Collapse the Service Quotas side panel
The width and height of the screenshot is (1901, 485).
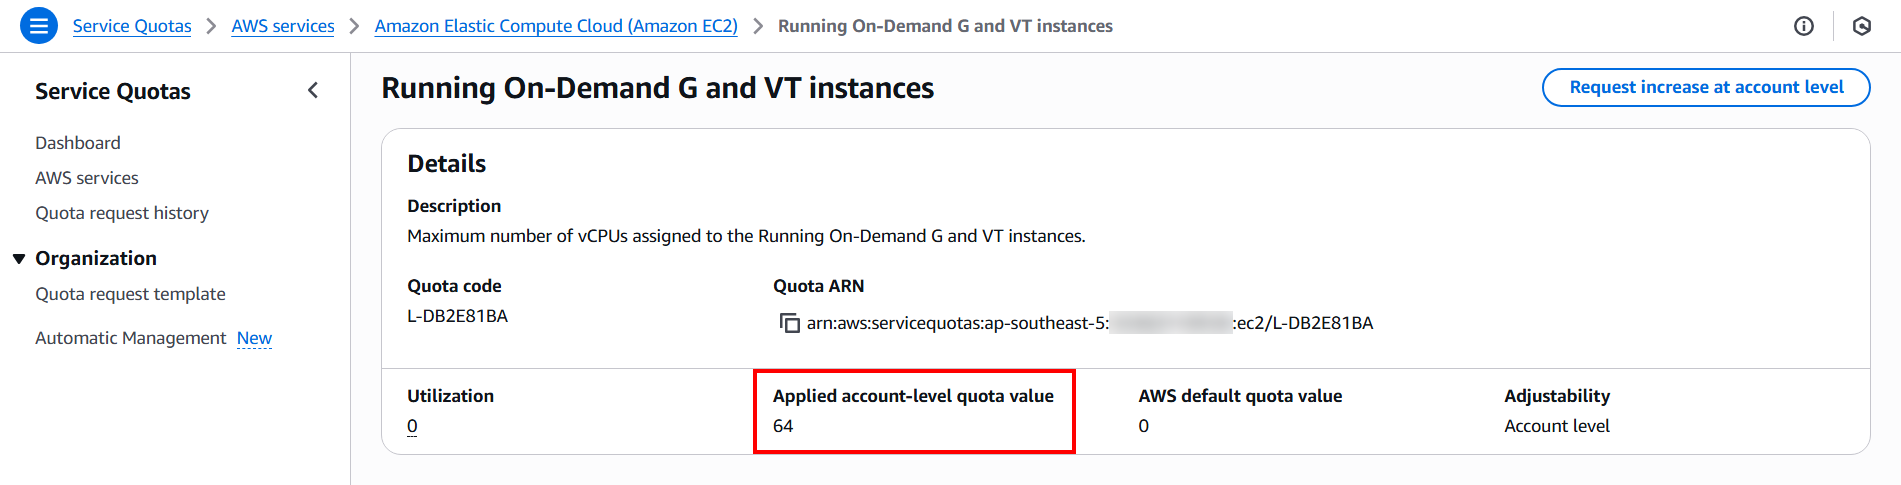(x=313, y=91)
